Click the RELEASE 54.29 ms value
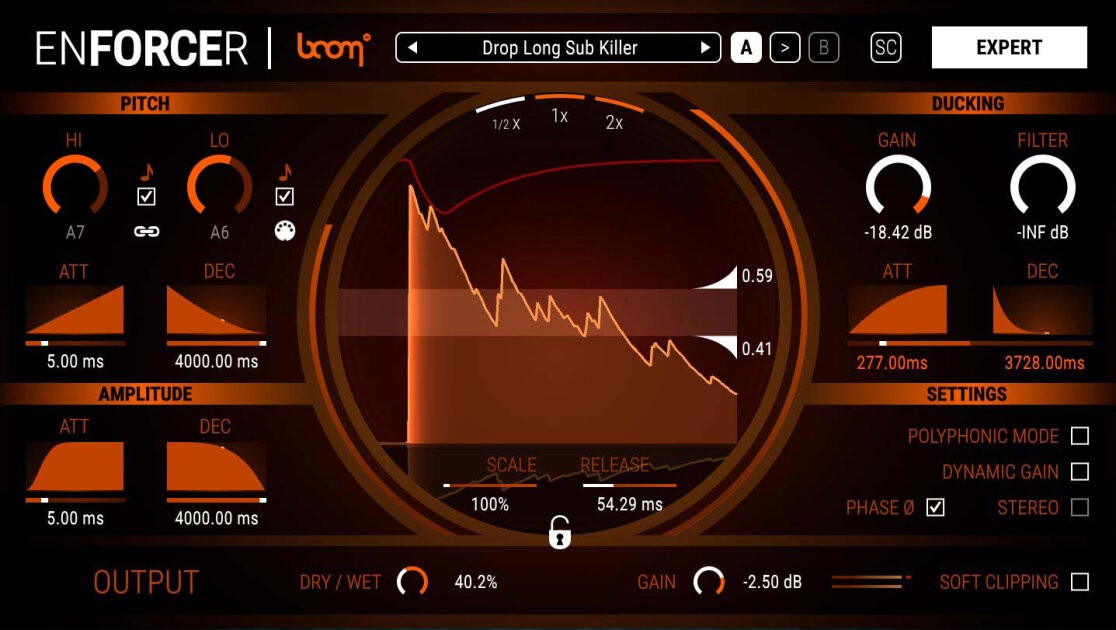 [x=629, y=505]
